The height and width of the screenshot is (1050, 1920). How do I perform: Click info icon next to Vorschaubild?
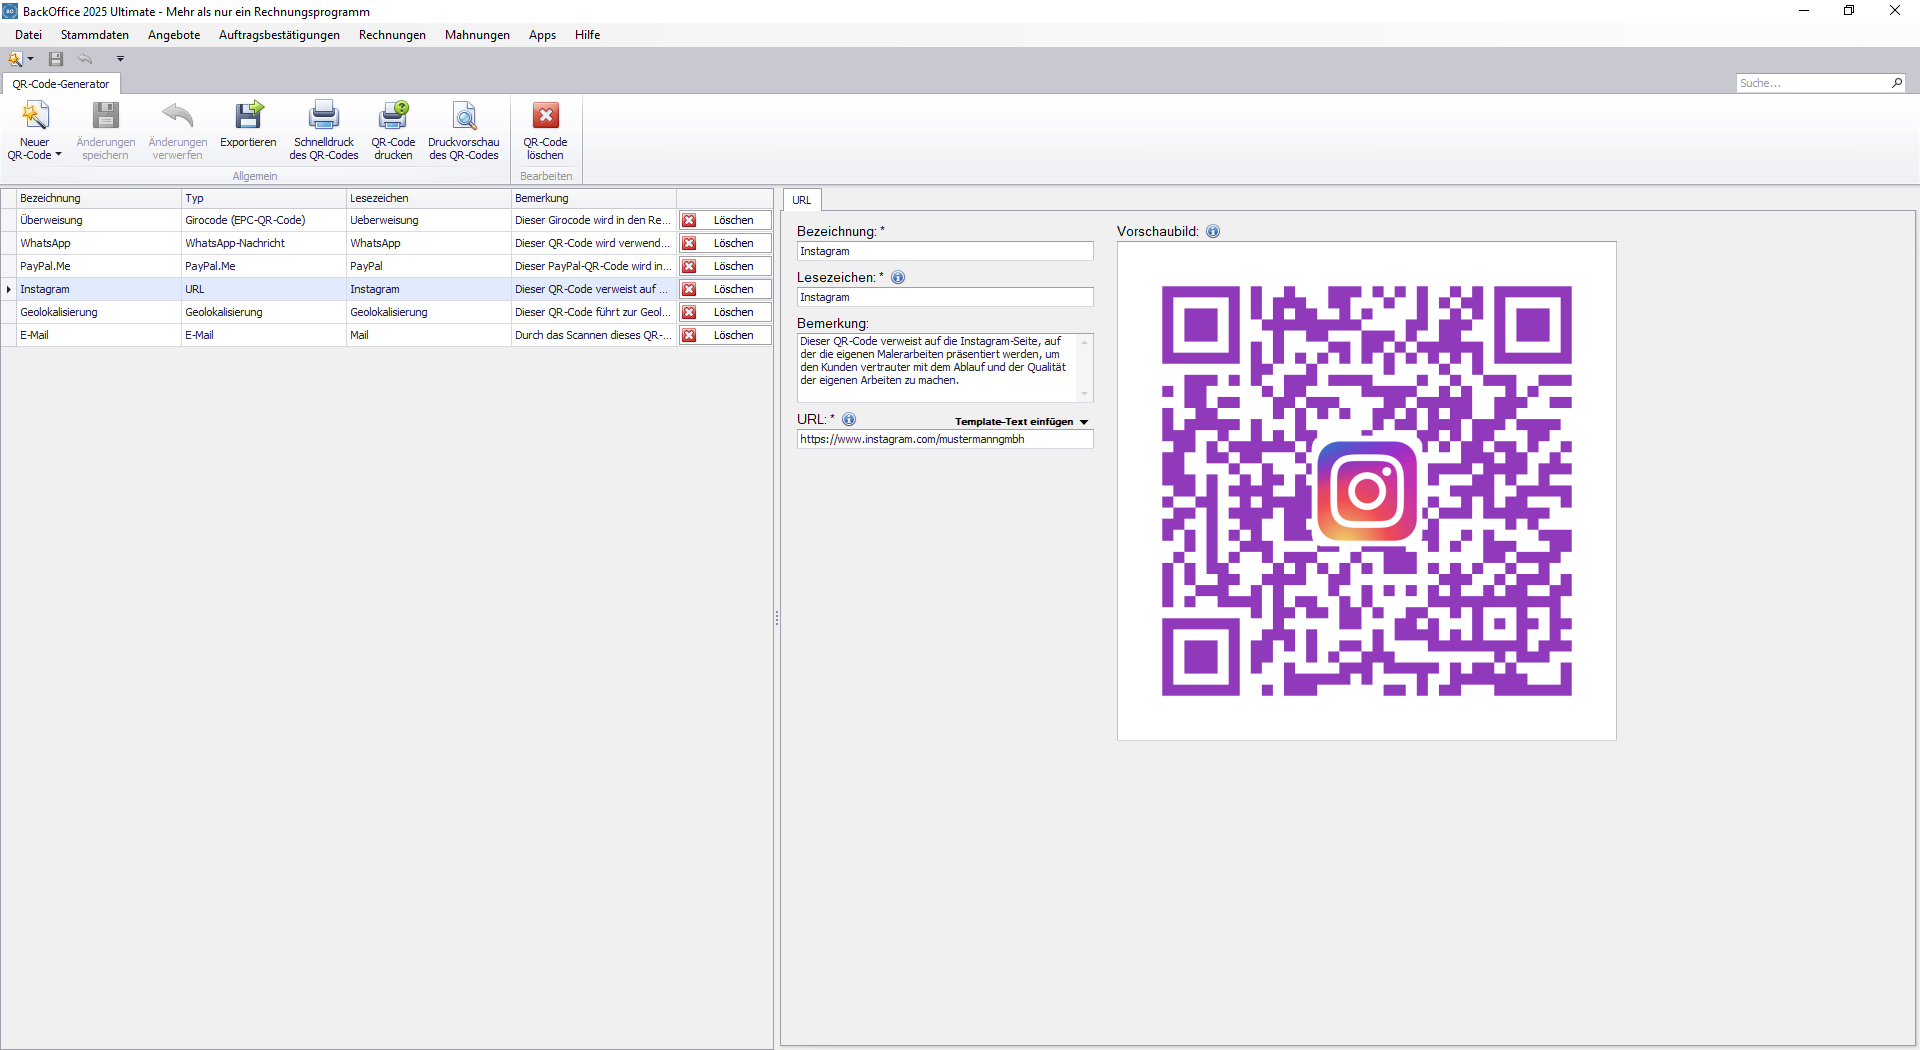pos(1213,231)
